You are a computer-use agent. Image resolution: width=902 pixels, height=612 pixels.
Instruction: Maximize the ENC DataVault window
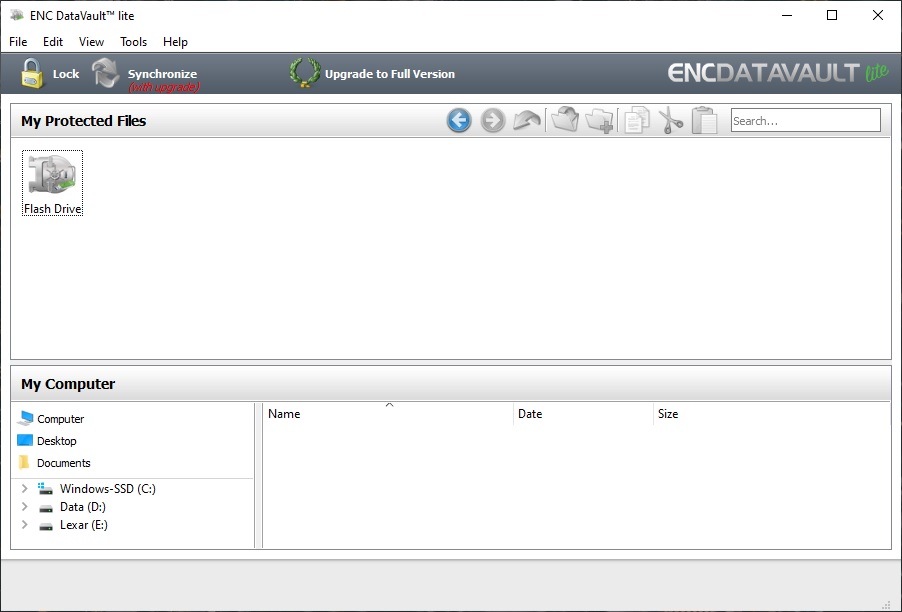[x=832, y=16]
